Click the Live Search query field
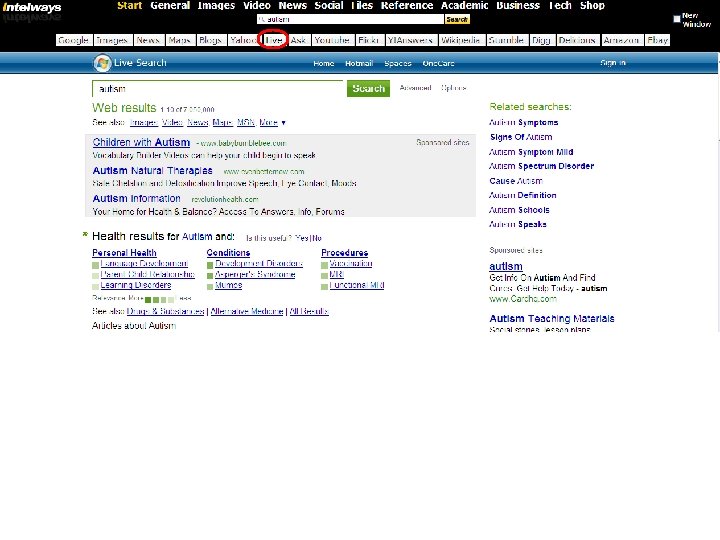 pyautogui.click(x=218, y=89)
